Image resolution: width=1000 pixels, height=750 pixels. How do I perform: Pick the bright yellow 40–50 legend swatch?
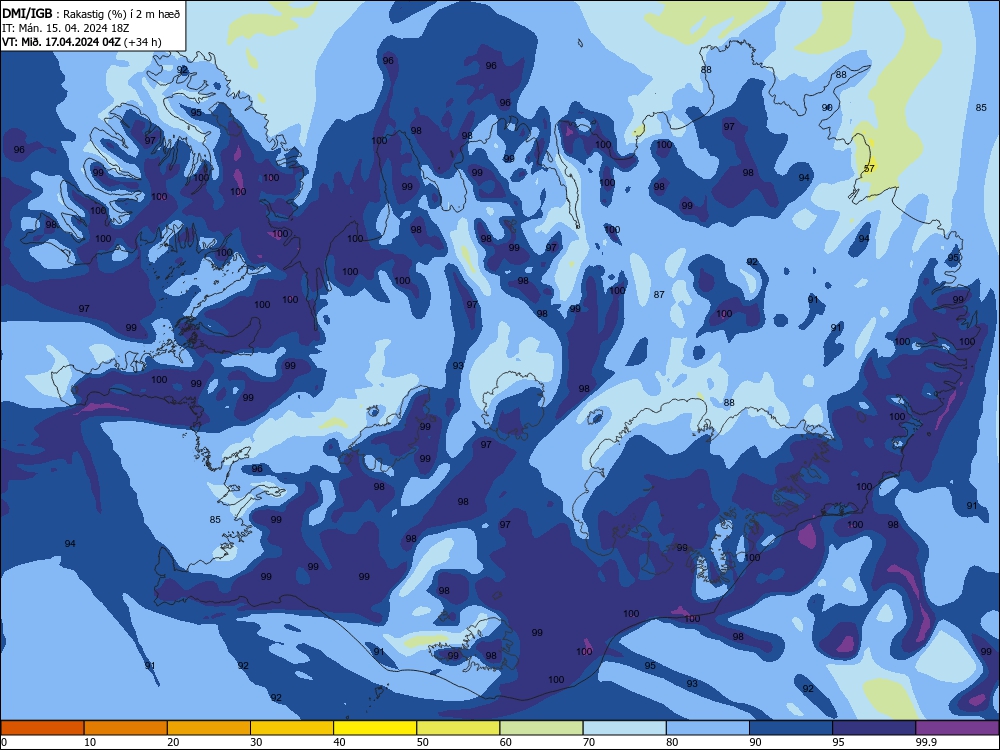375,728
